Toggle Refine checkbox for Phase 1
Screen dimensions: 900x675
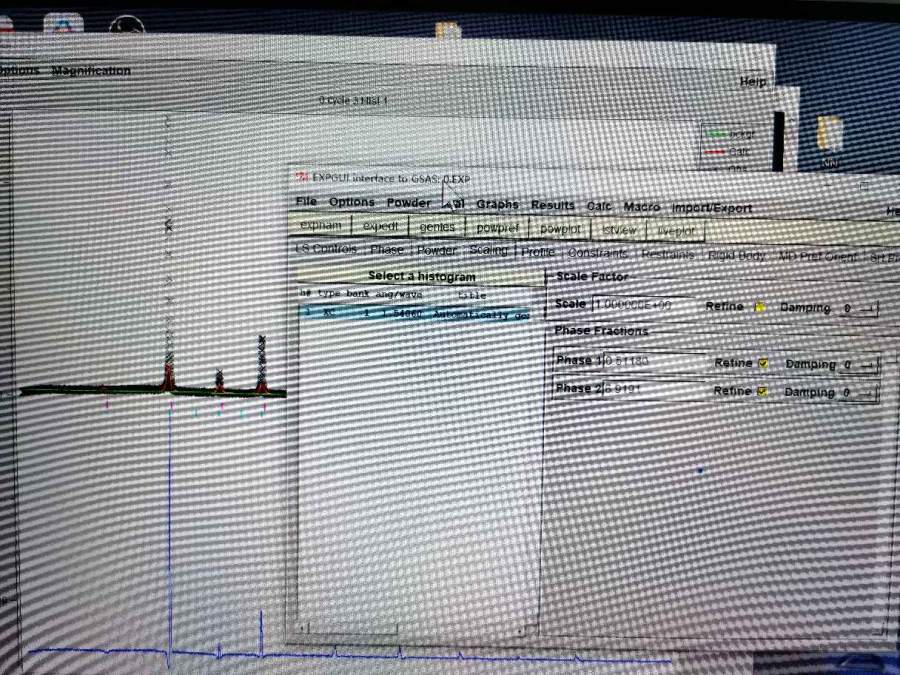[x=764, y=364]
